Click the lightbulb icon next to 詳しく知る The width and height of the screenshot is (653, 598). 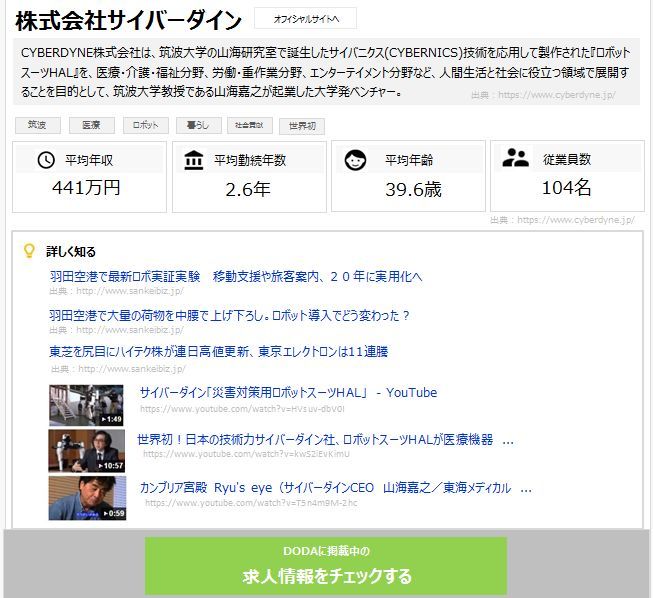coord(29,251)
